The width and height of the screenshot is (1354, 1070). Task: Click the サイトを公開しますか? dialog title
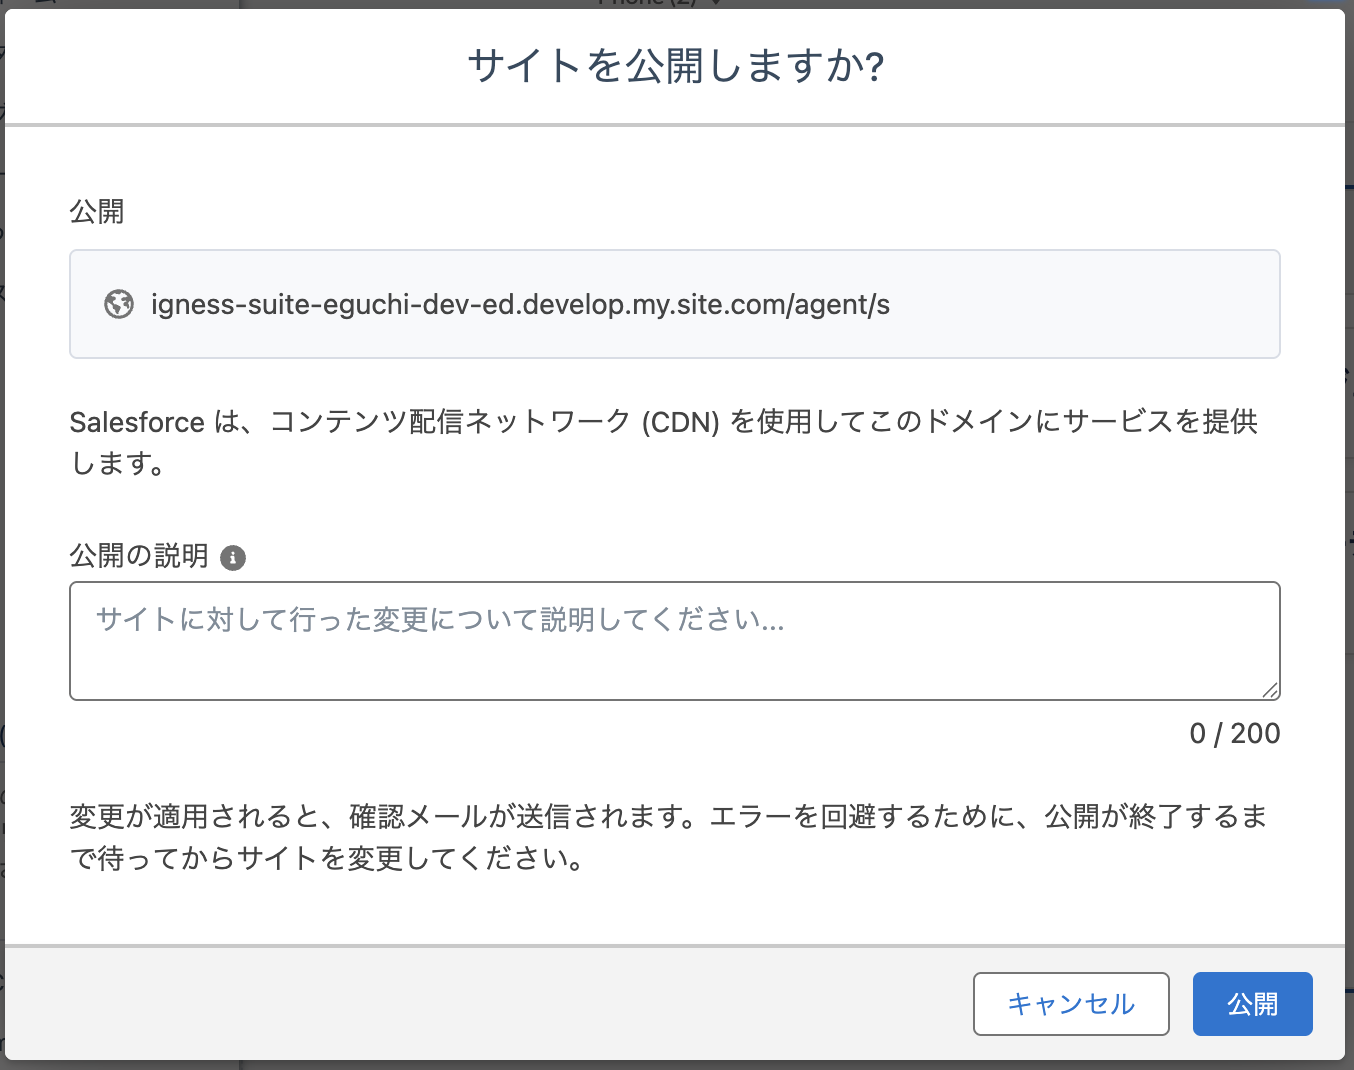click(x=676, y=67)
